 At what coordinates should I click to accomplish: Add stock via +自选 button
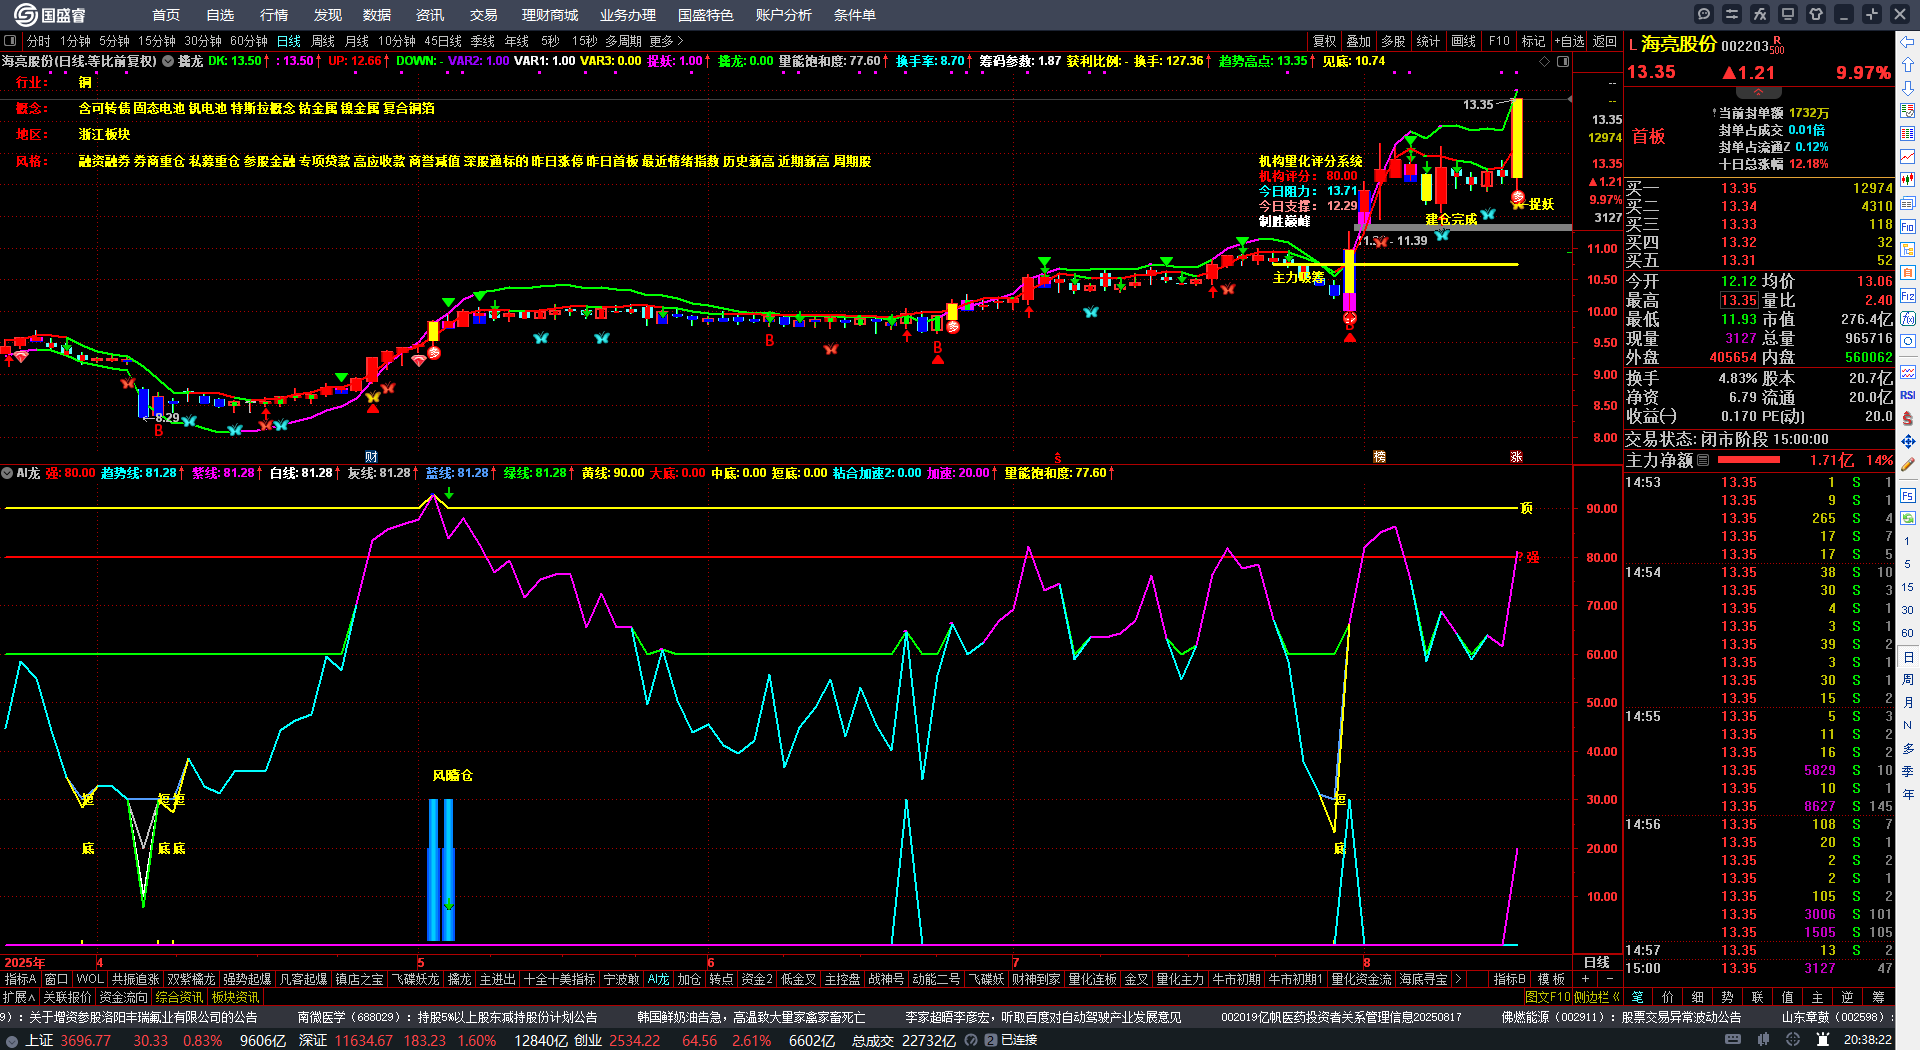(x=1569, y=41)
